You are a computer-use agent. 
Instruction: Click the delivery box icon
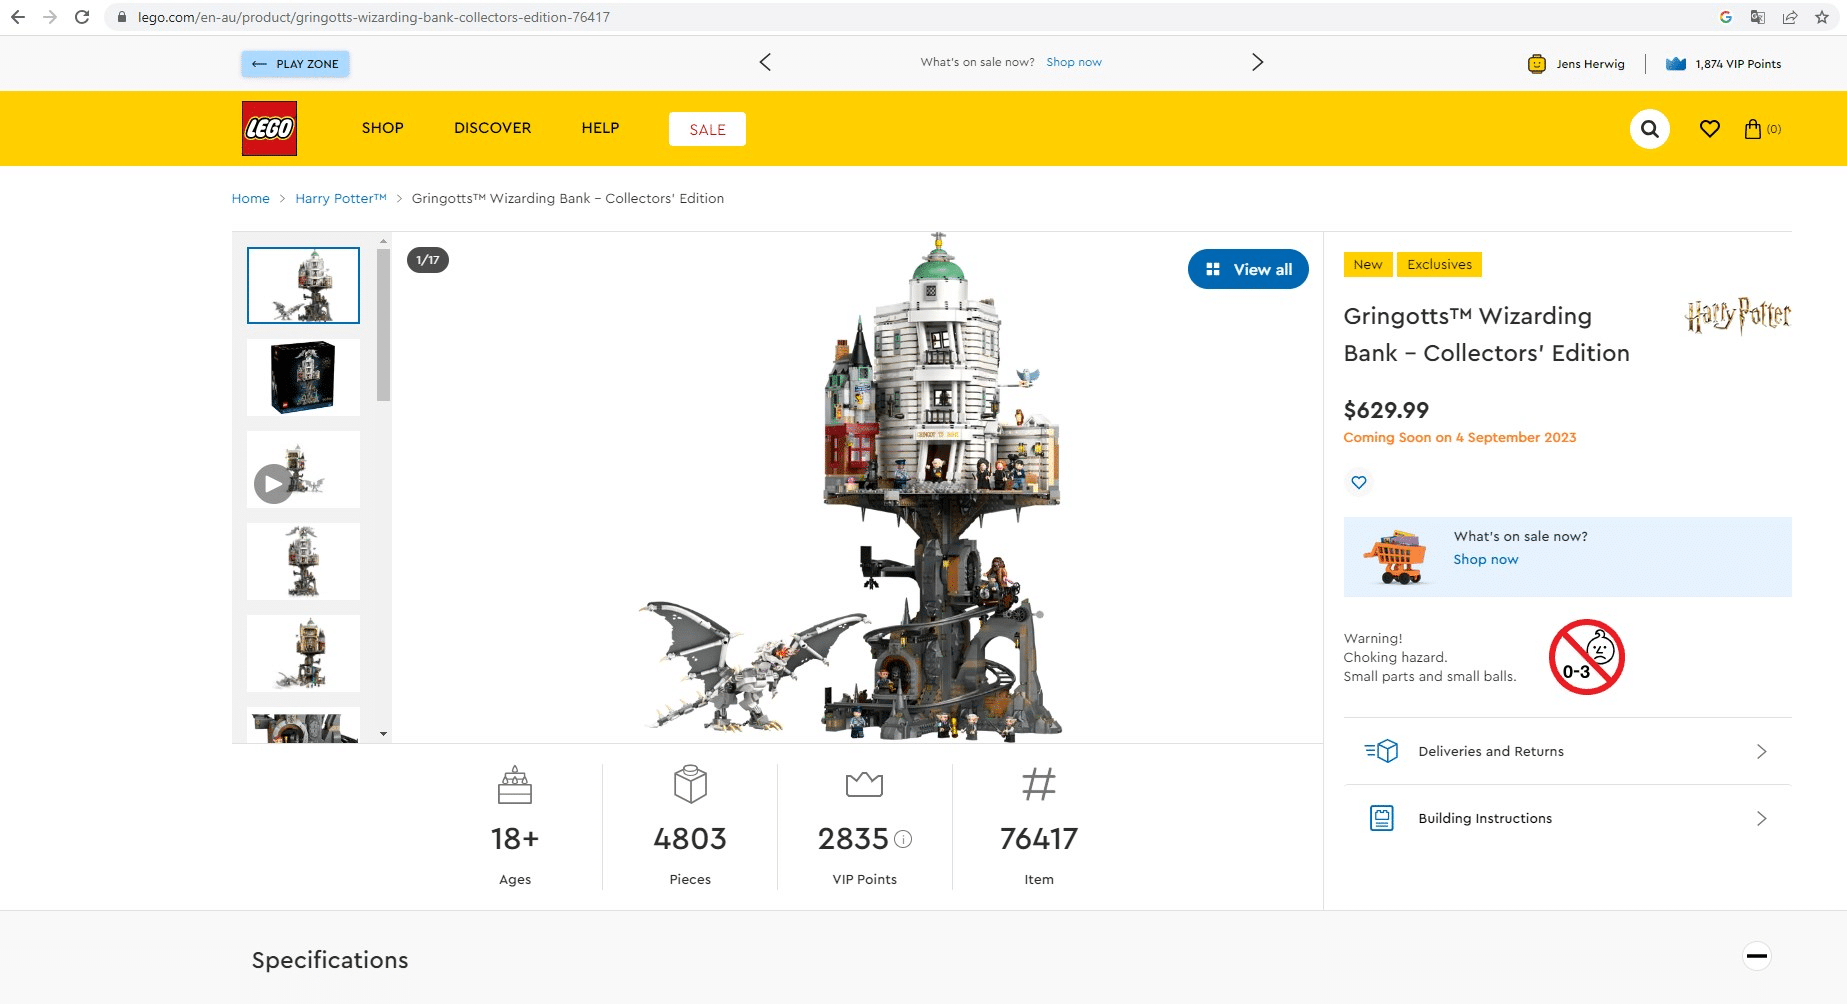pos(1382,751)
